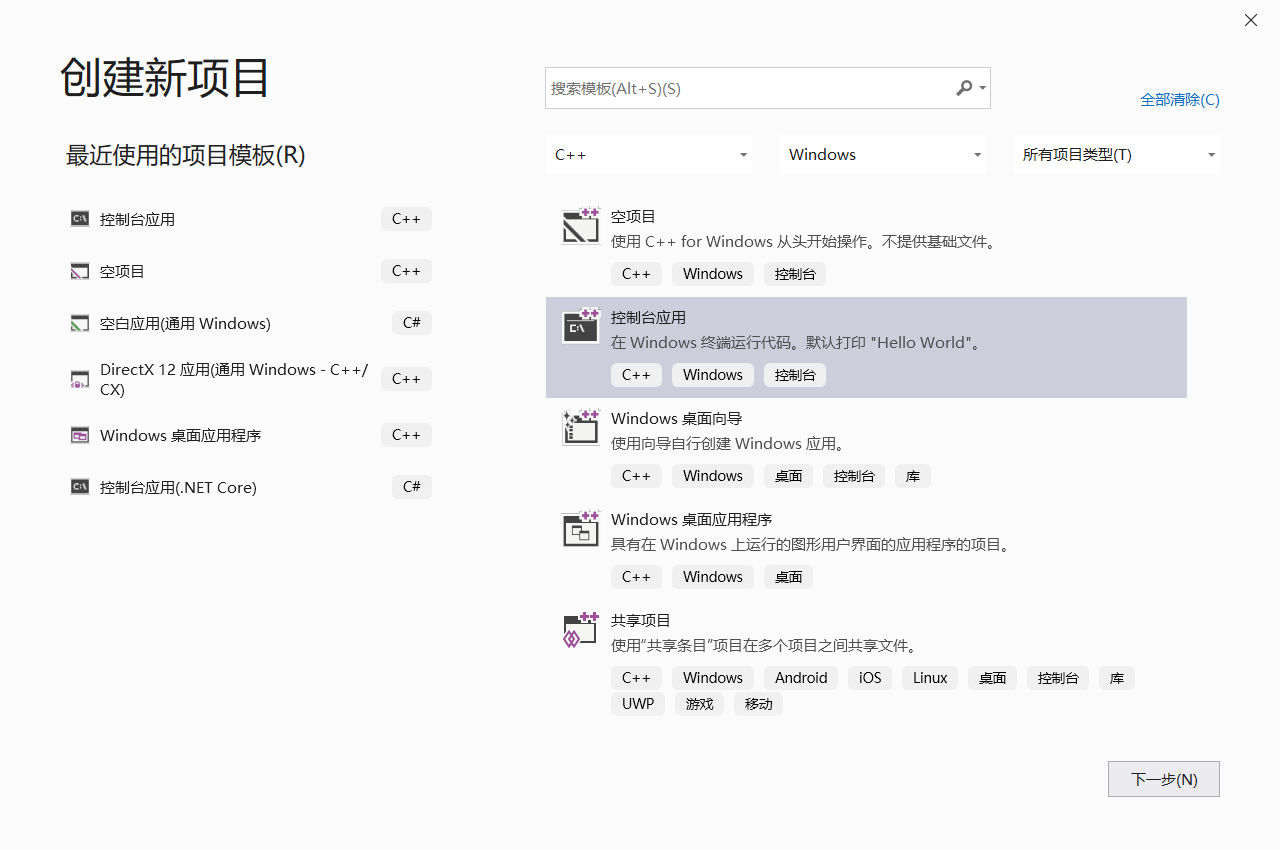Click the 桌面 tag under Windows 桌面应用程序

[788, 576]
